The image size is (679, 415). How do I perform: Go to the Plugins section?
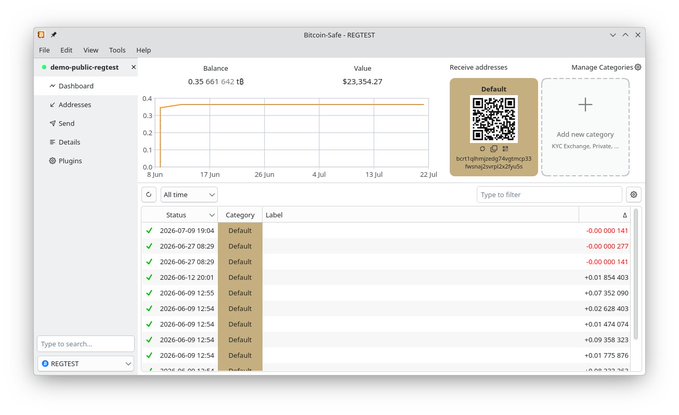pos(86,160)
